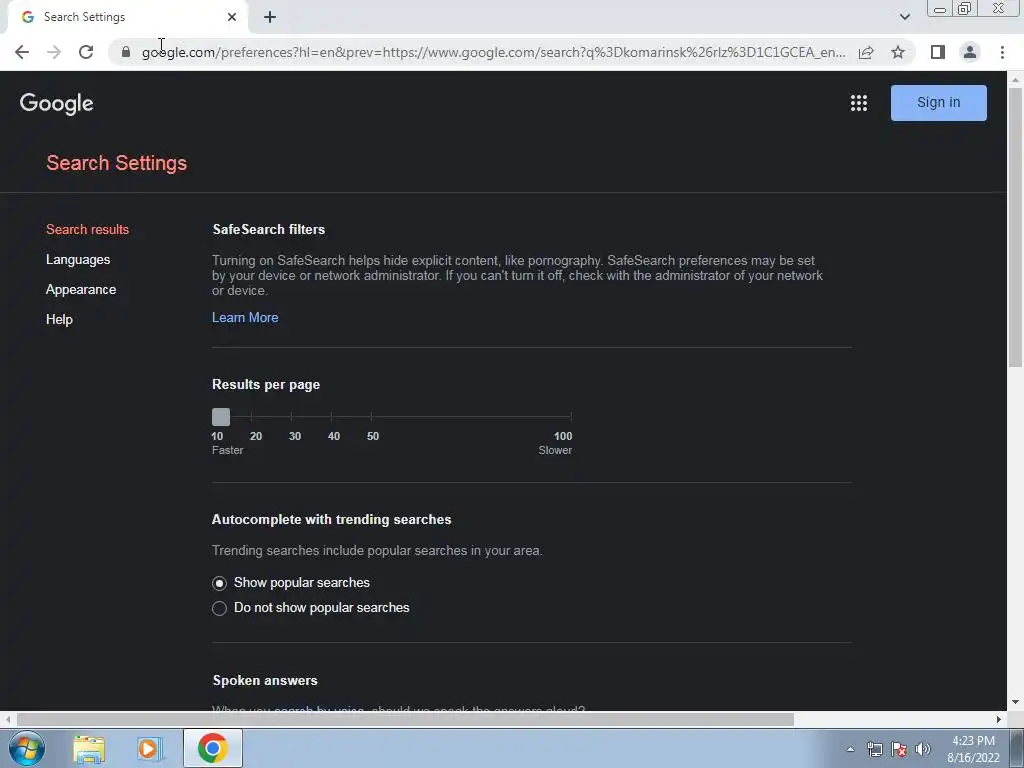Click the Search Settings page heading
The image size is (1024, 768).
pos(117,163)
